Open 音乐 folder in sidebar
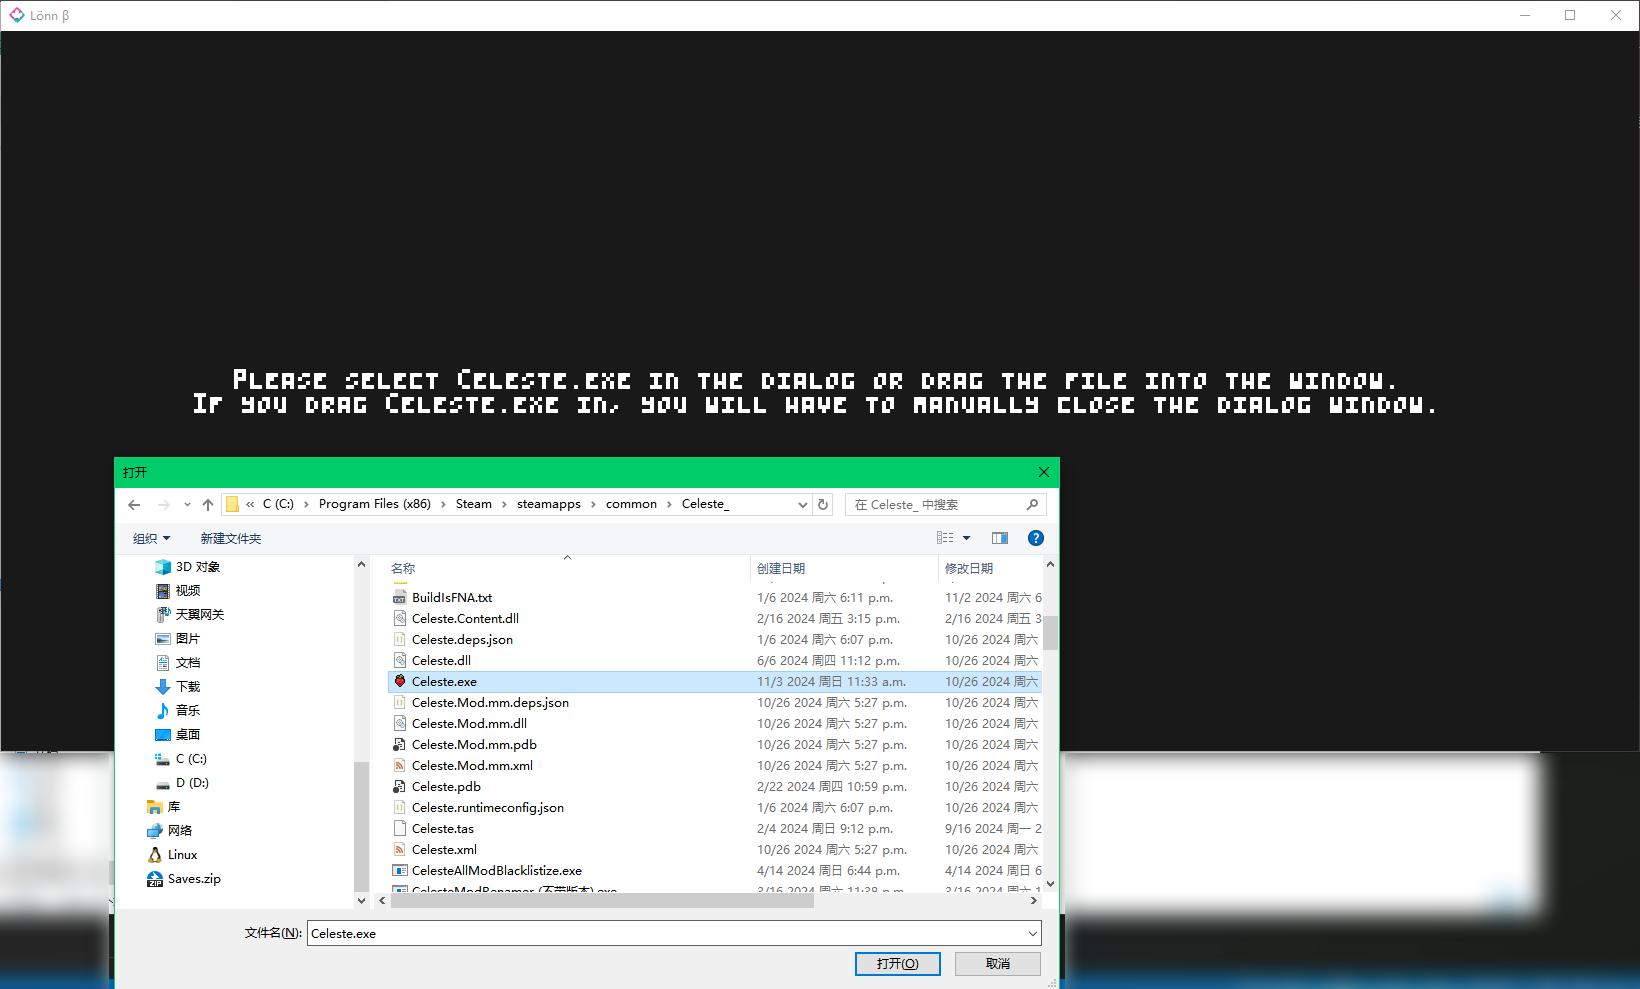 pos(178,711)
